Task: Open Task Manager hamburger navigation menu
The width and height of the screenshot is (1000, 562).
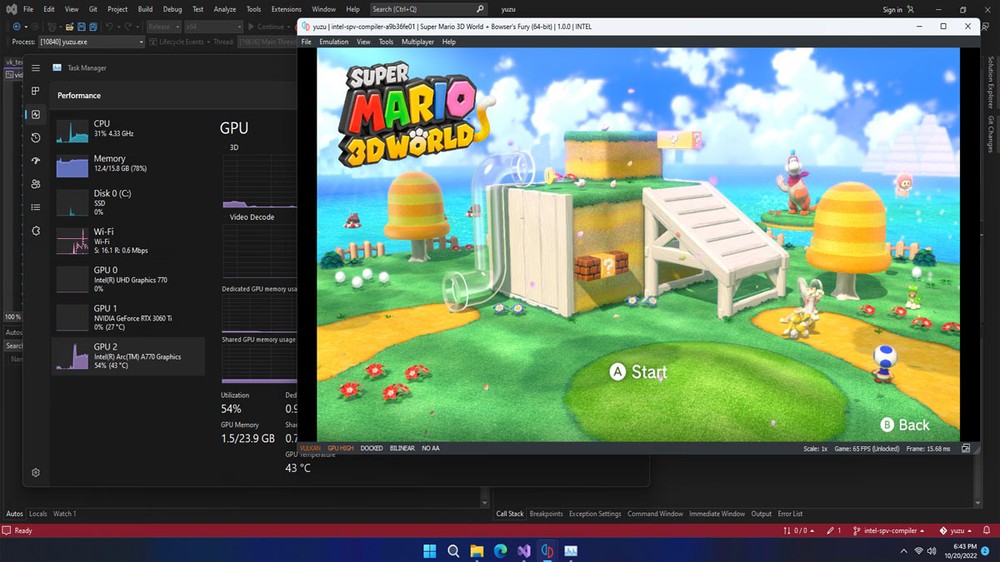Action: click(x=36, y=68)
